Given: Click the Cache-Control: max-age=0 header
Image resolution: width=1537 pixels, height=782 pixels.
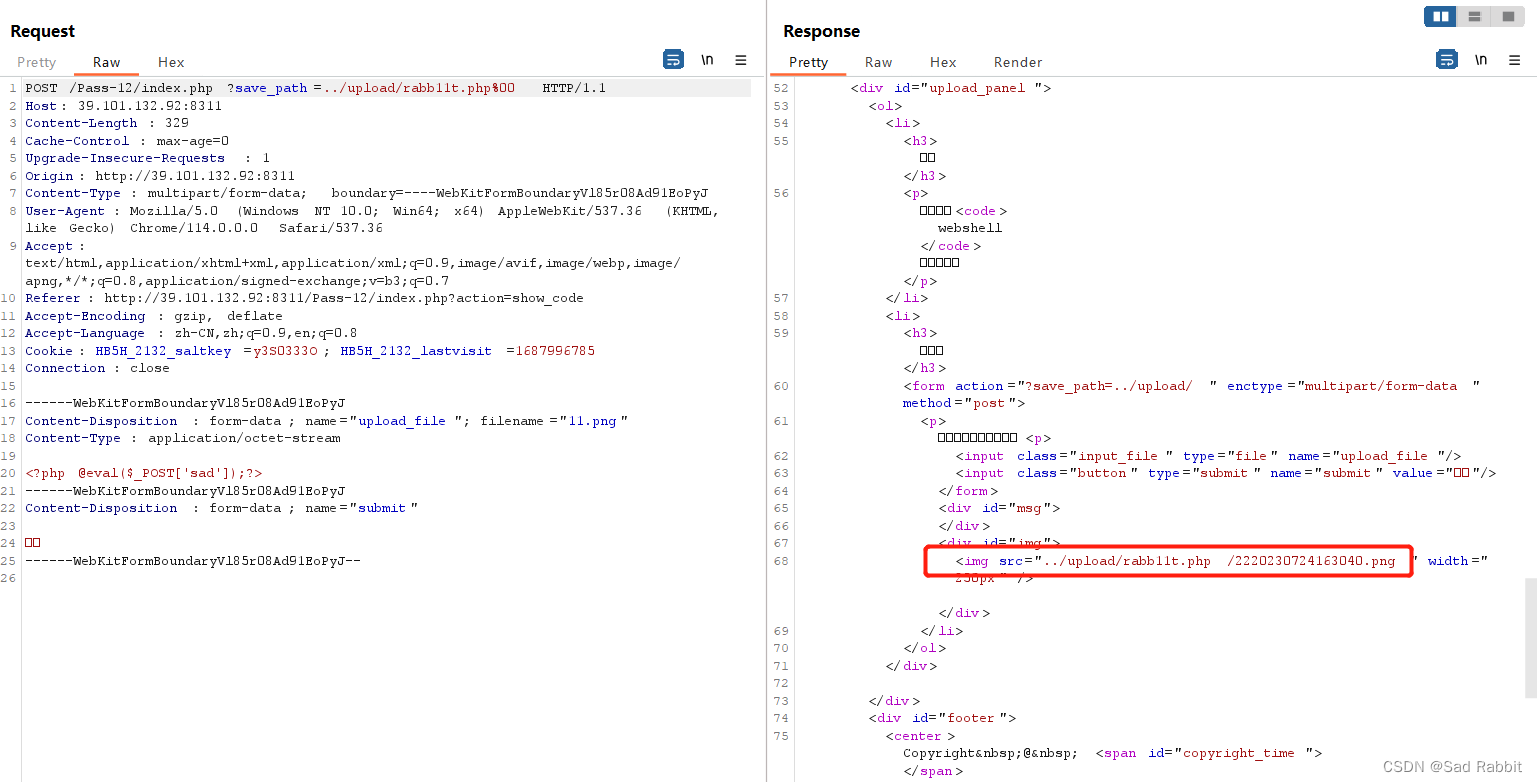Looking at the screenshot, I should [127, 141].
